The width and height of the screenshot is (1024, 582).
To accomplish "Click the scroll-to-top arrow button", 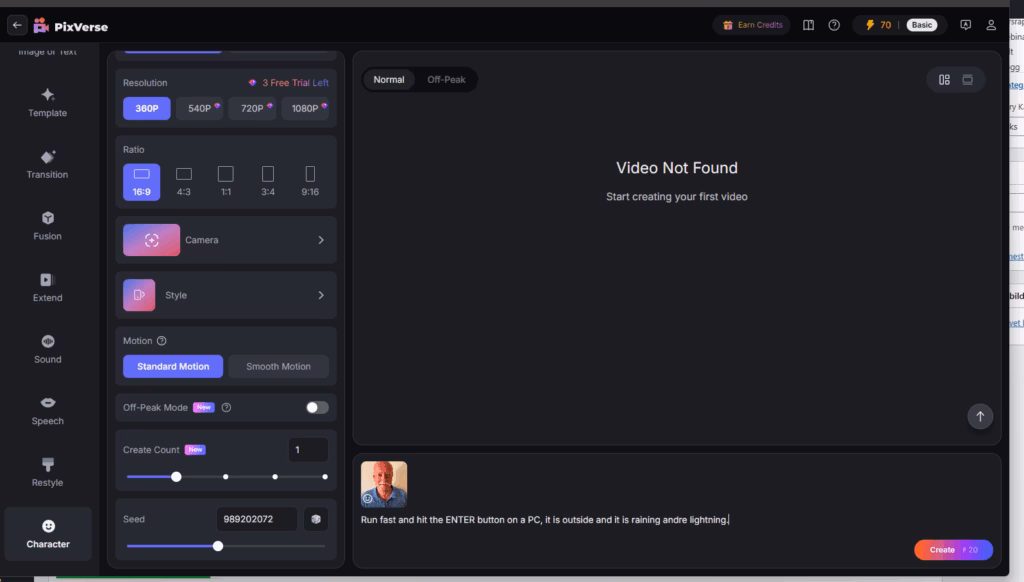I will tap(980, 416).
